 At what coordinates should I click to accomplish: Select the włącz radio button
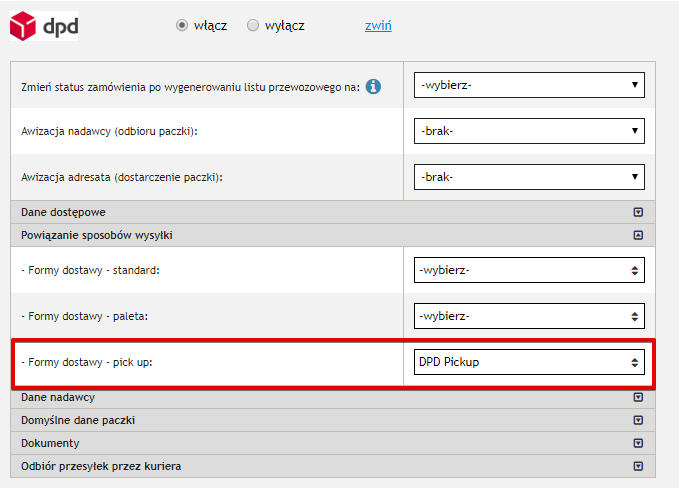[182, 26]
